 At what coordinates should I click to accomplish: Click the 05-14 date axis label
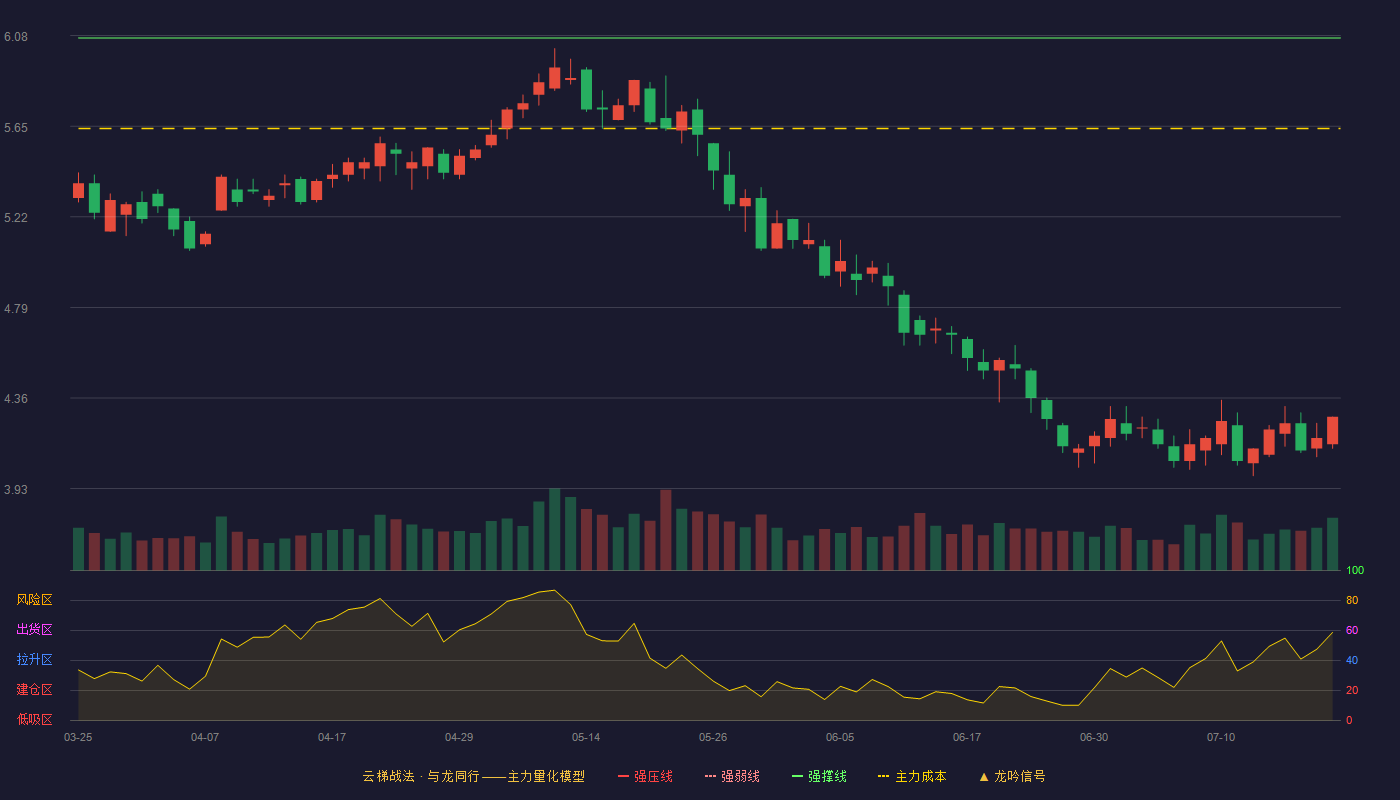click(x=586, y=737)
